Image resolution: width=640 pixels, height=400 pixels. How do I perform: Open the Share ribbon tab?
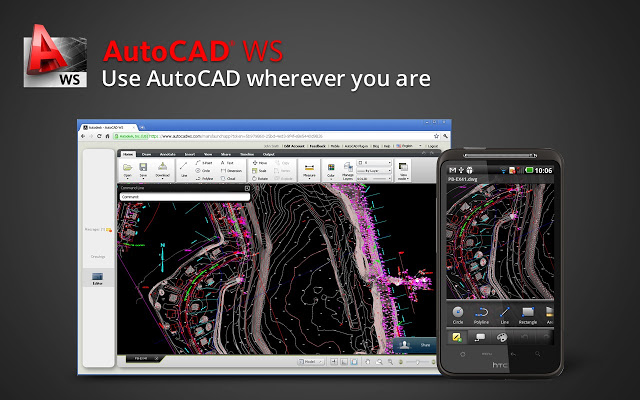(226, 154)
